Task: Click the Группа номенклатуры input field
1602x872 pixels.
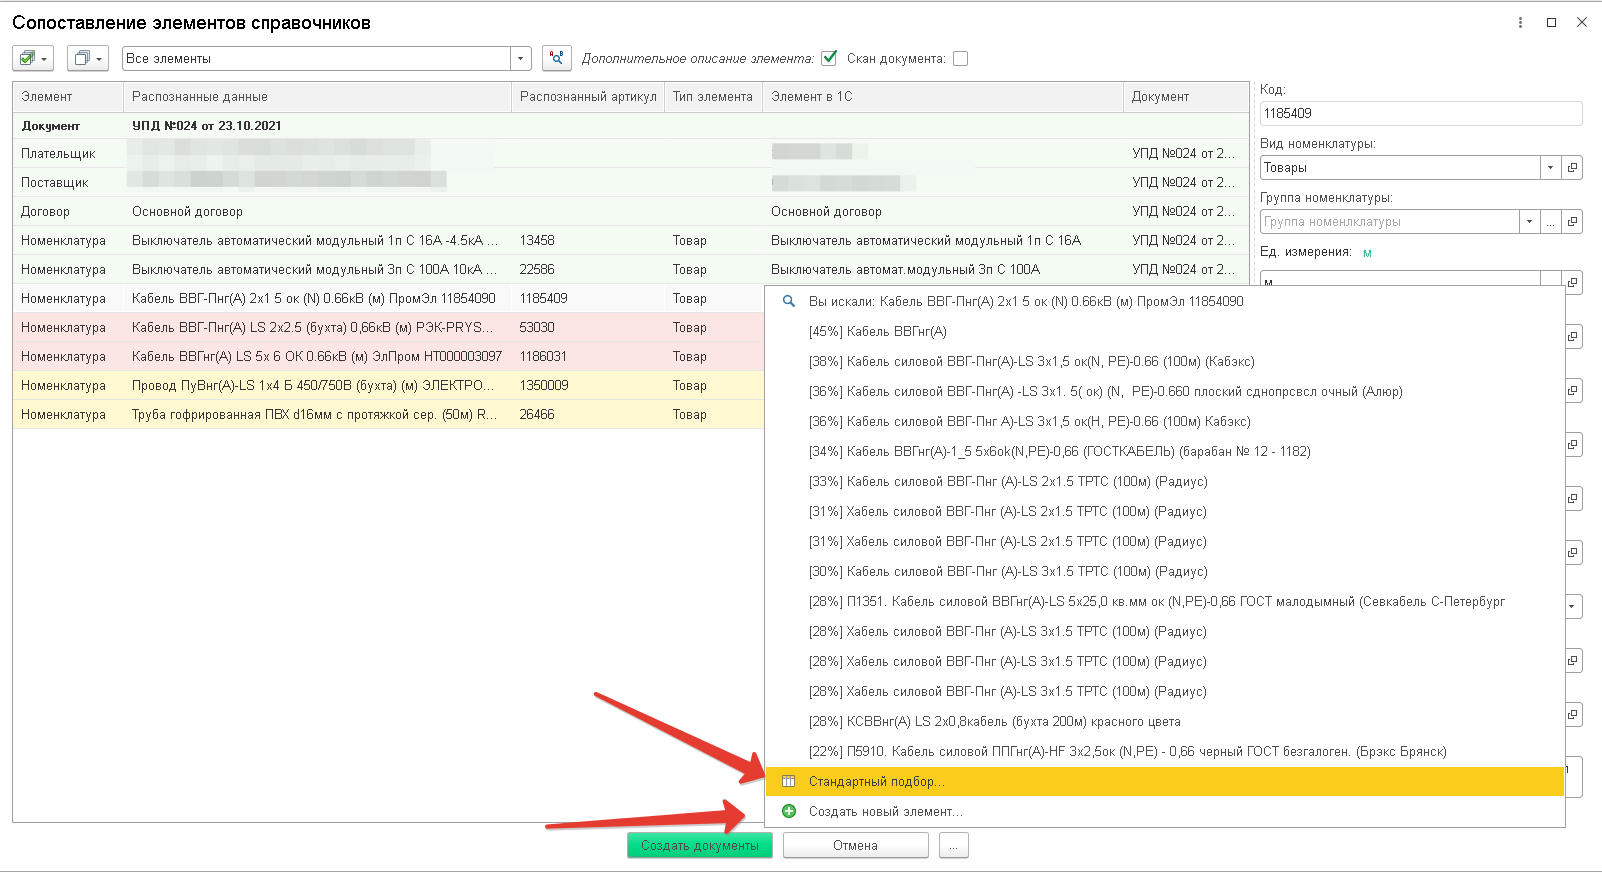Action: [x=1389, y=222]
